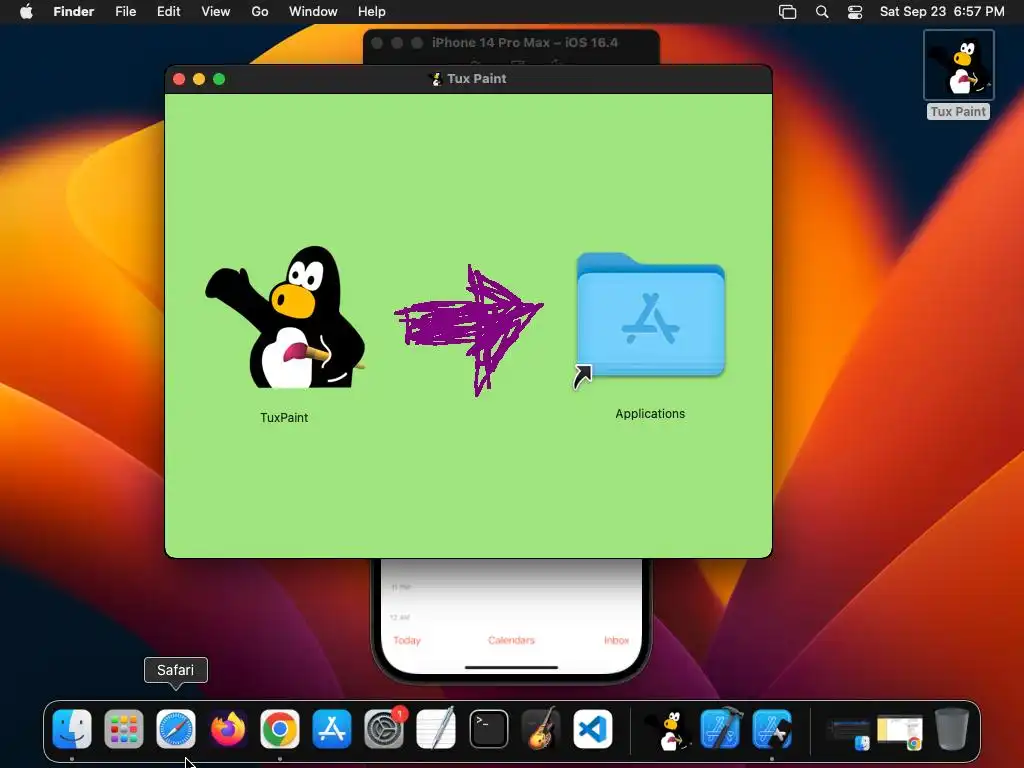1024x768 pixels.
Task: Tap Today in the simulator calendar
Action: (407, 640)
